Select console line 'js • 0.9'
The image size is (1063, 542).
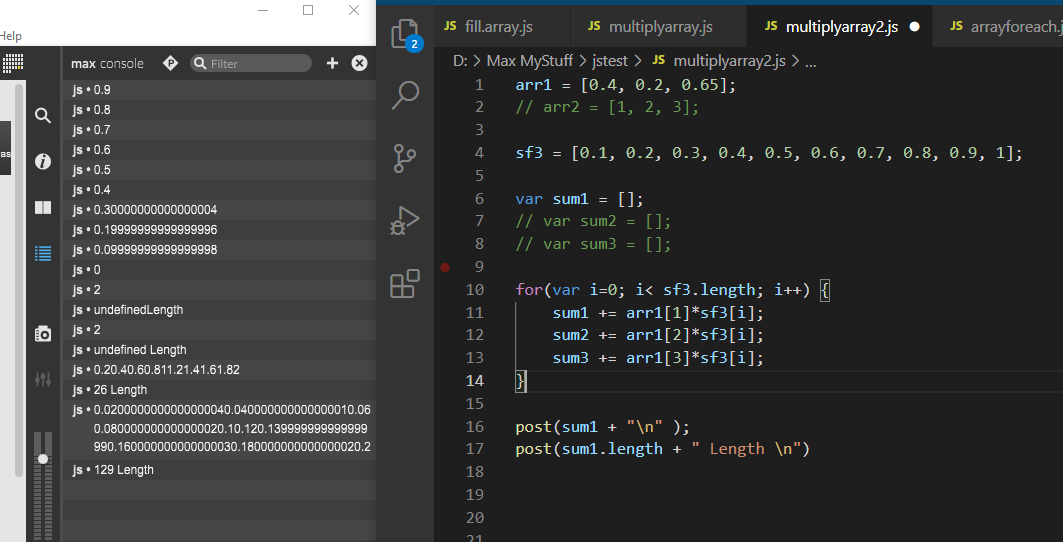pos(219,90)
